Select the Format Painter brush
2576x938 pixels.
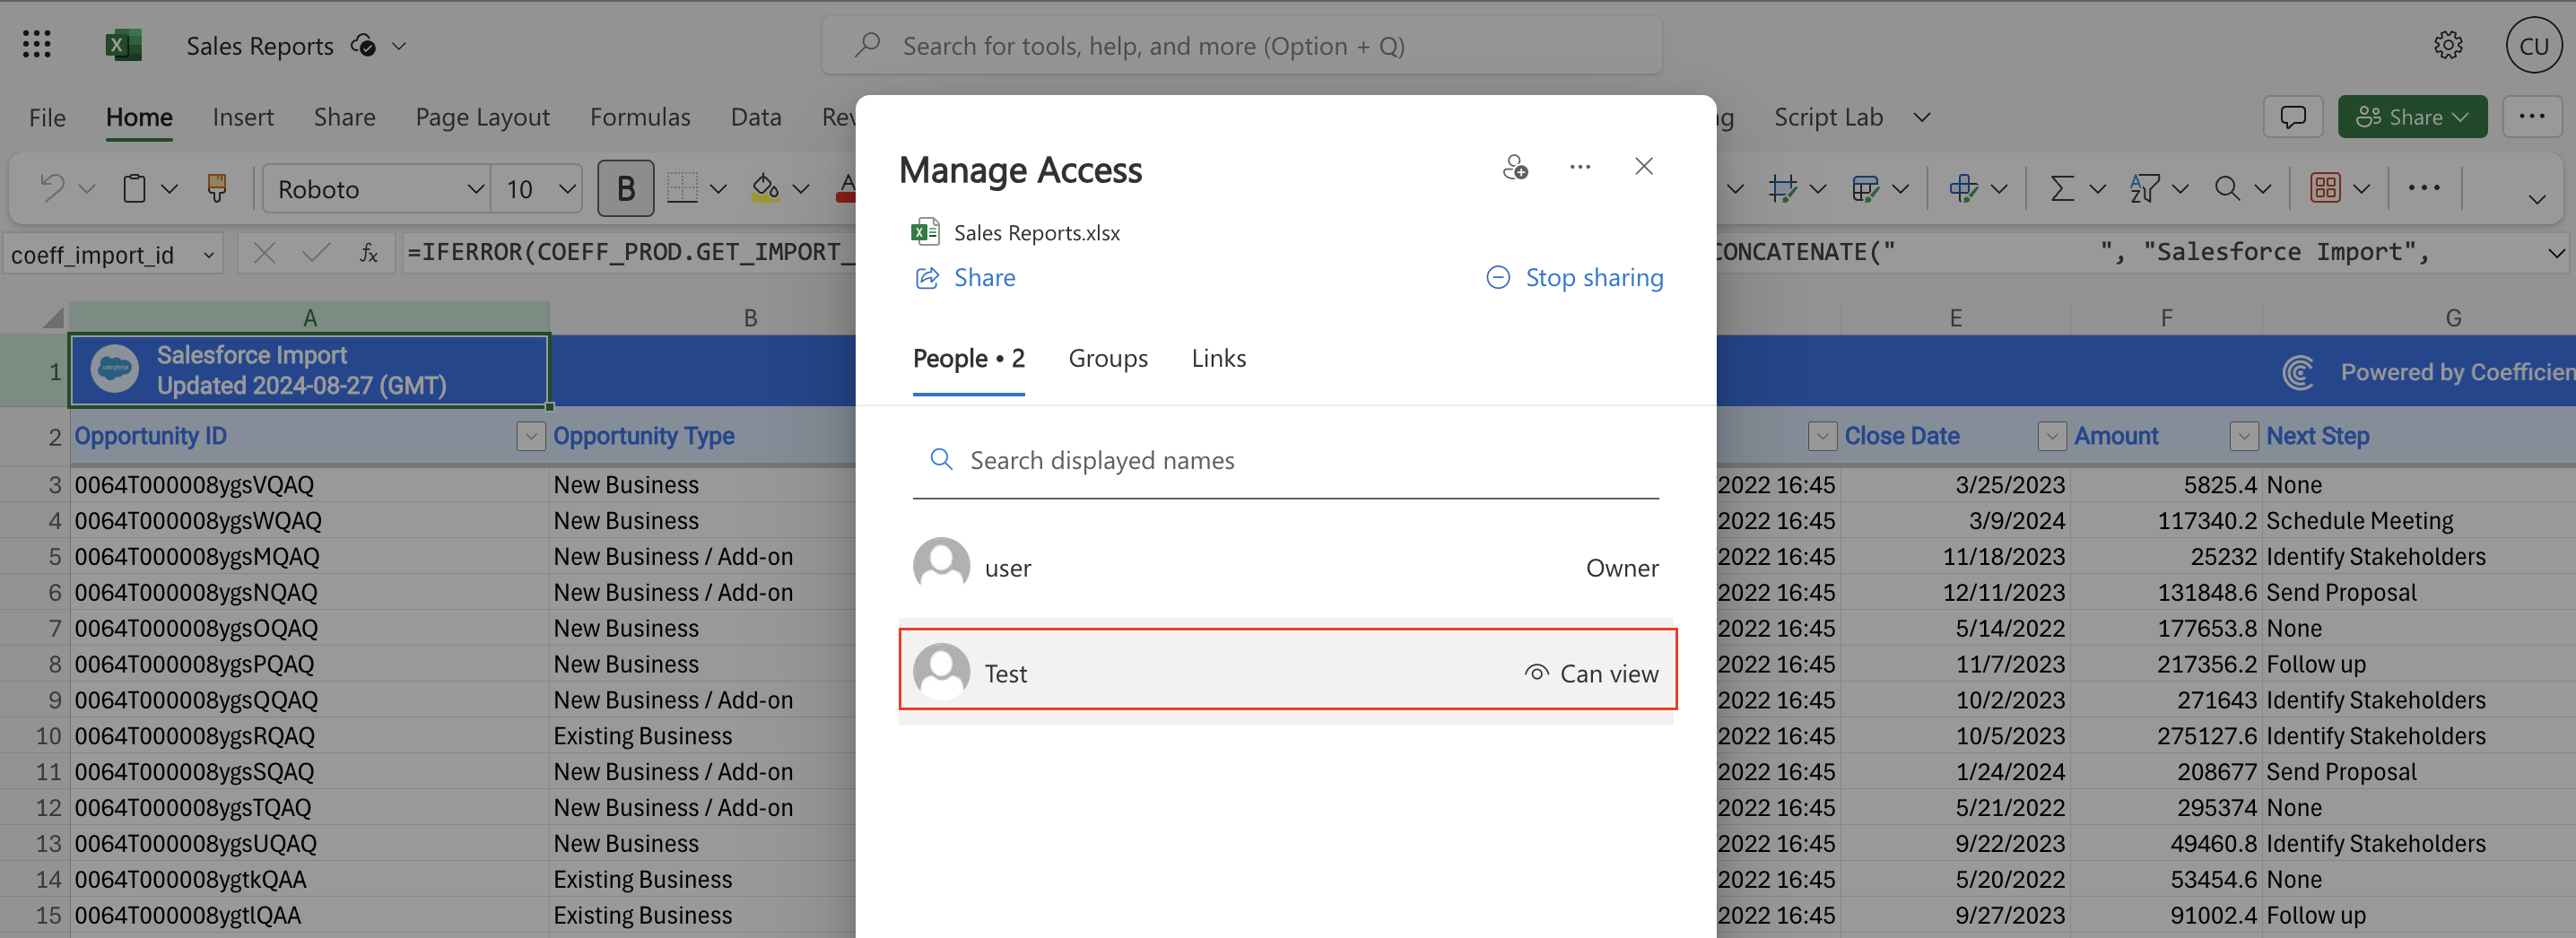216,188
